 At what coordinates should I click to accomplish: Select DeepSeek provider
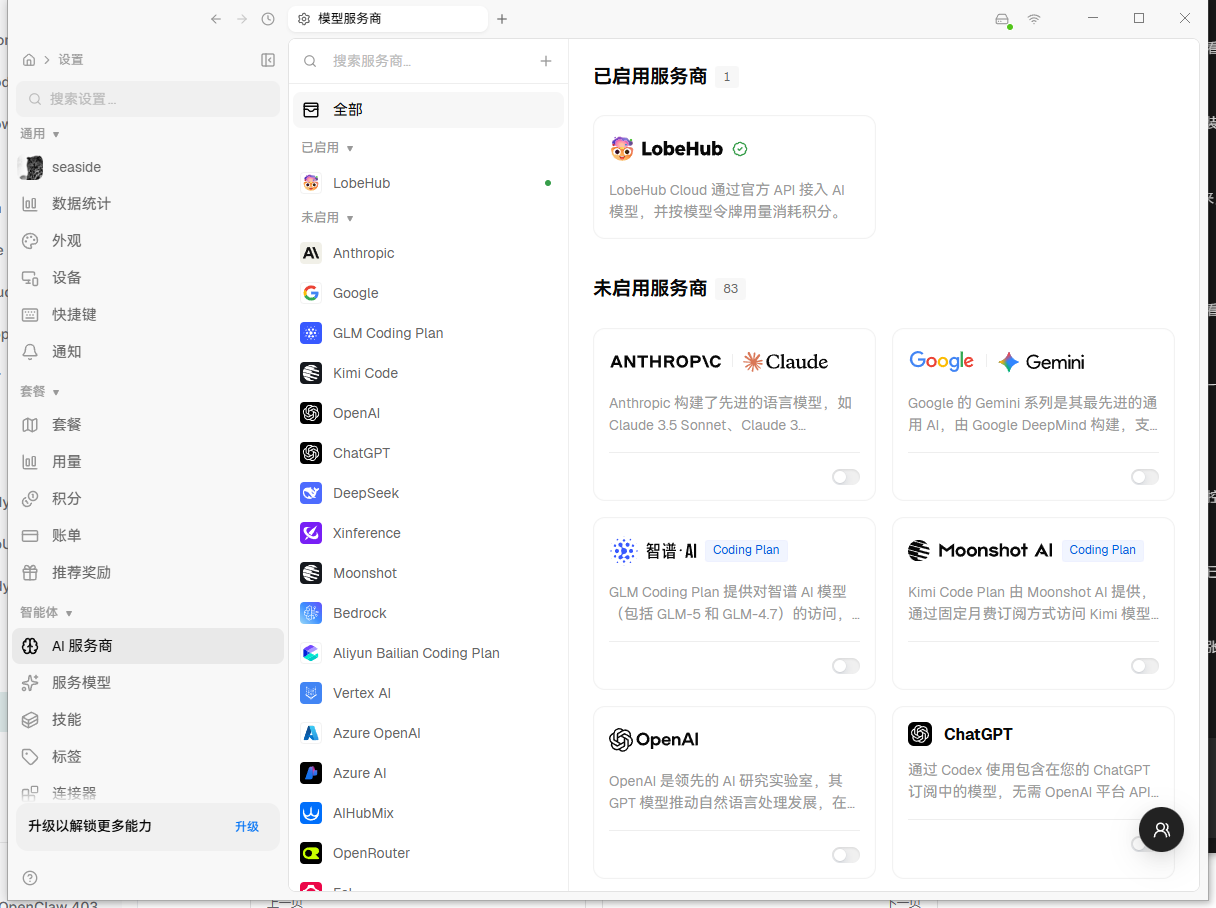point(428,493)
